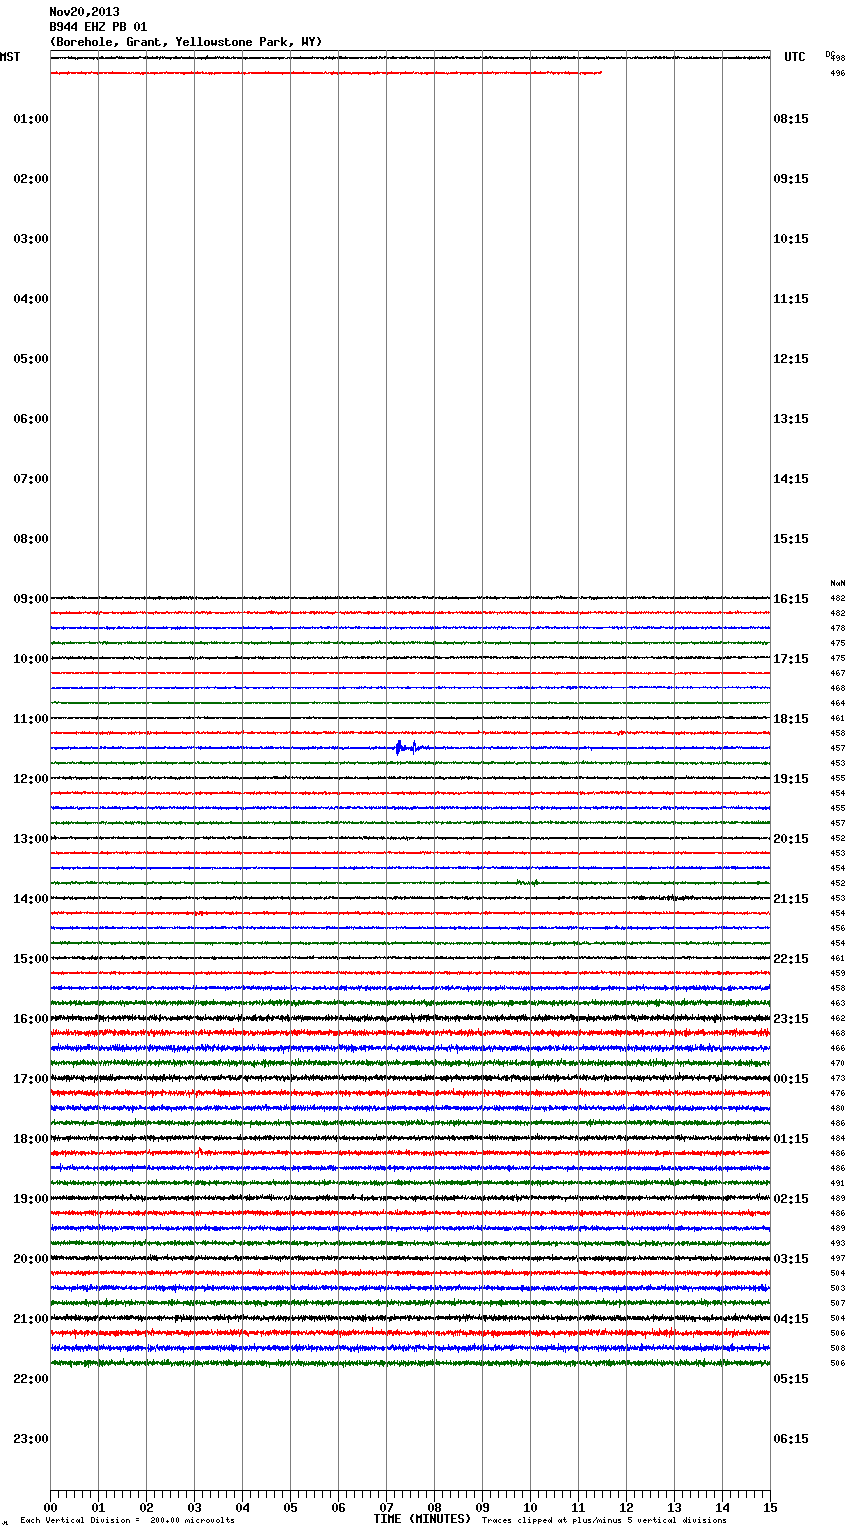The width and height of the screenshot is (850, 1534).
Task: Click minute 10 on the bottom axis
Action: click(x=530, y=1507)
